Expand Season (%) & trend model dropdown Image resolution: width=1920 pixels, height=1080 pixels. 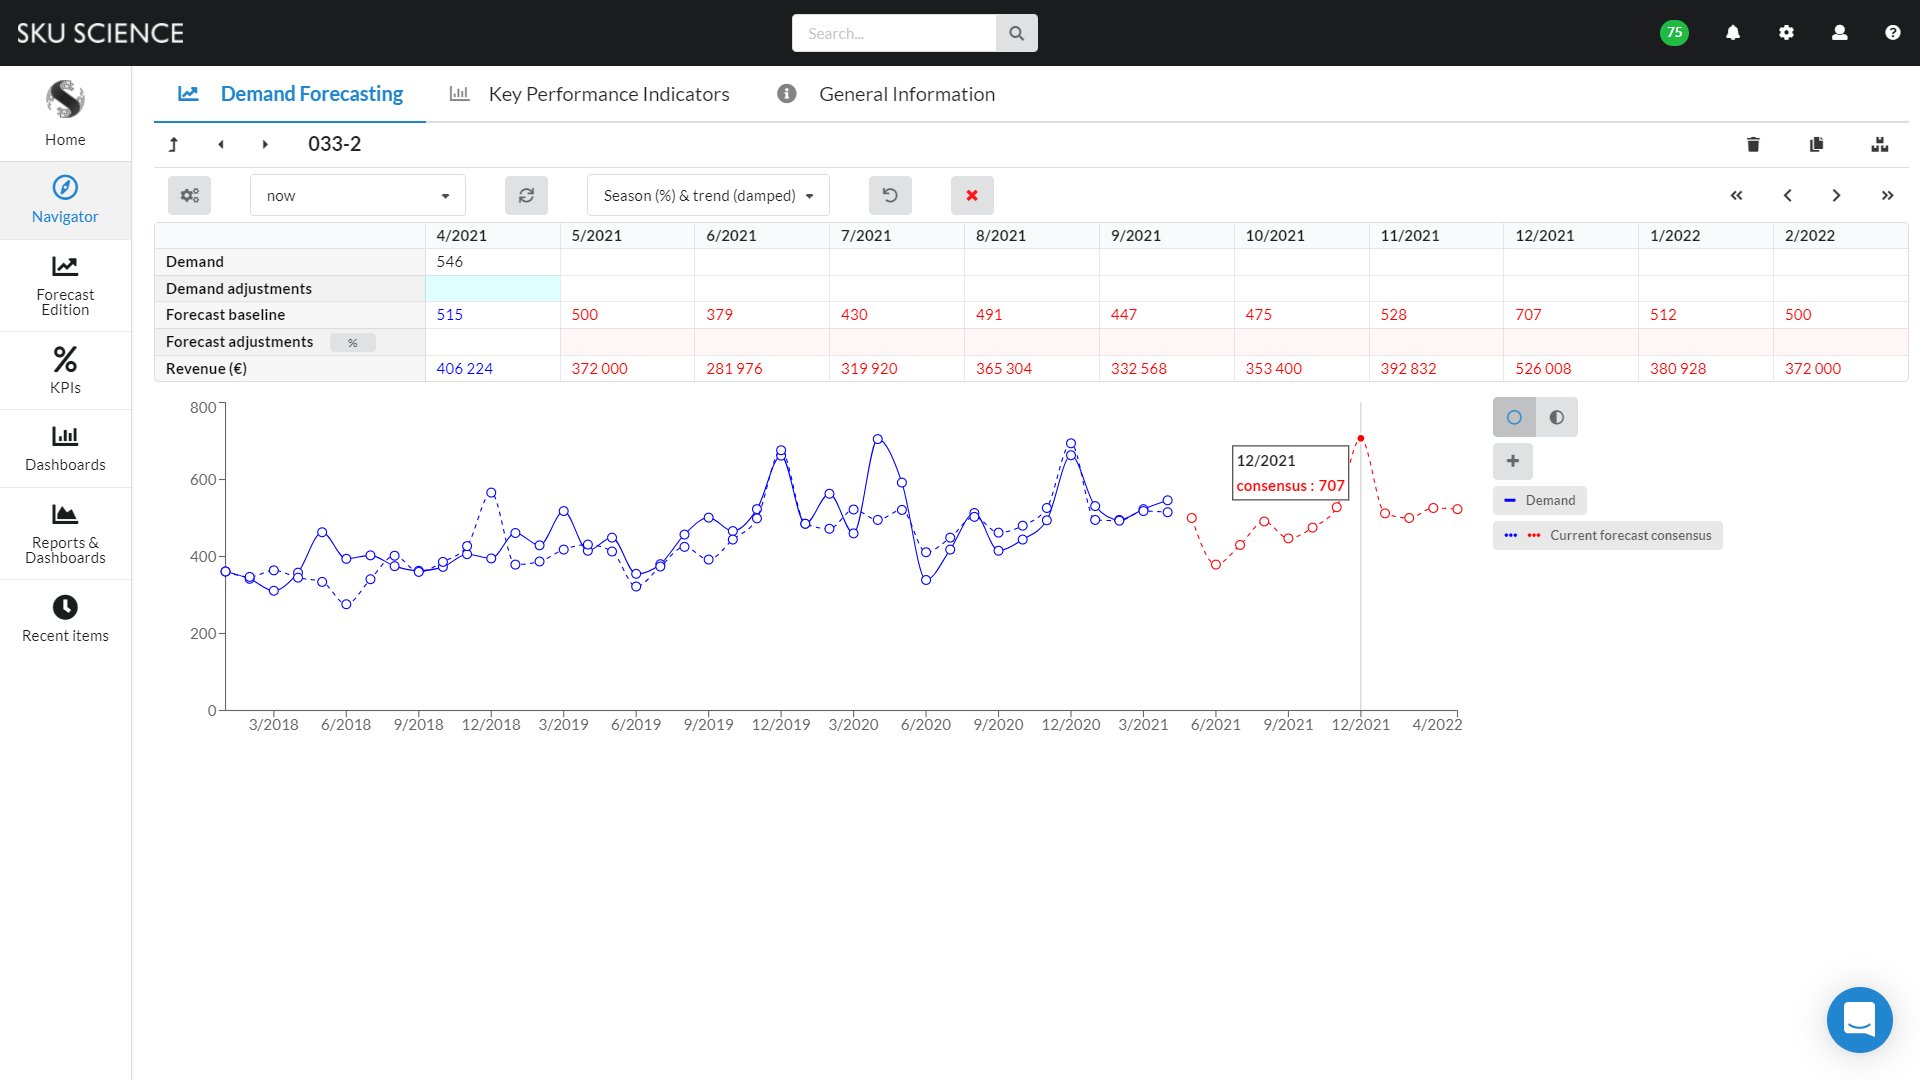click(708, 196)
